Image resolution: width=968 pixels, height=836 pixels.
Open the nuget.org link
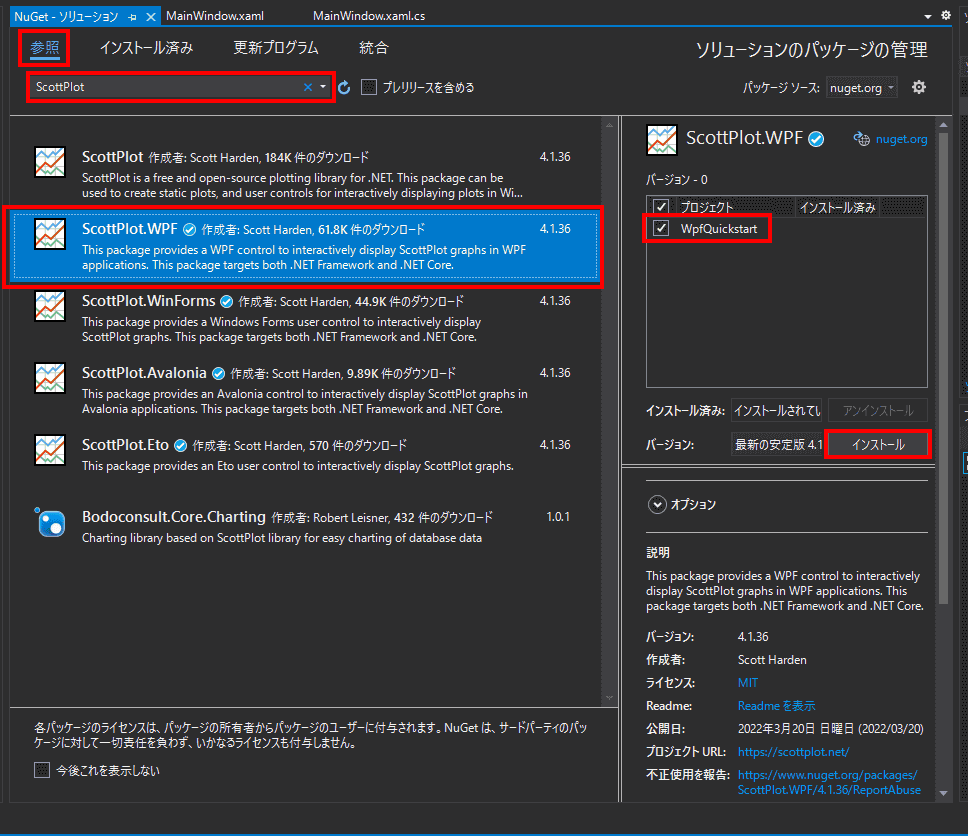click(x=901, y=140)
